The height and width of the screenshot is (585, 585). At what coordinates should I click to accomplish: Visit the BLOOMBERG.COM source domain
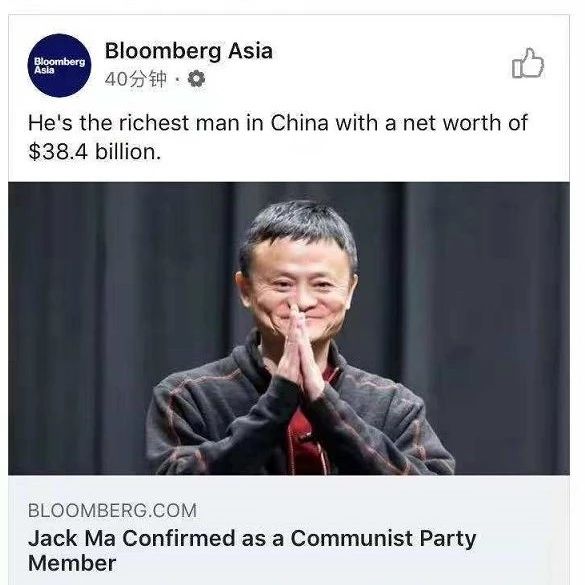[112, 510]
